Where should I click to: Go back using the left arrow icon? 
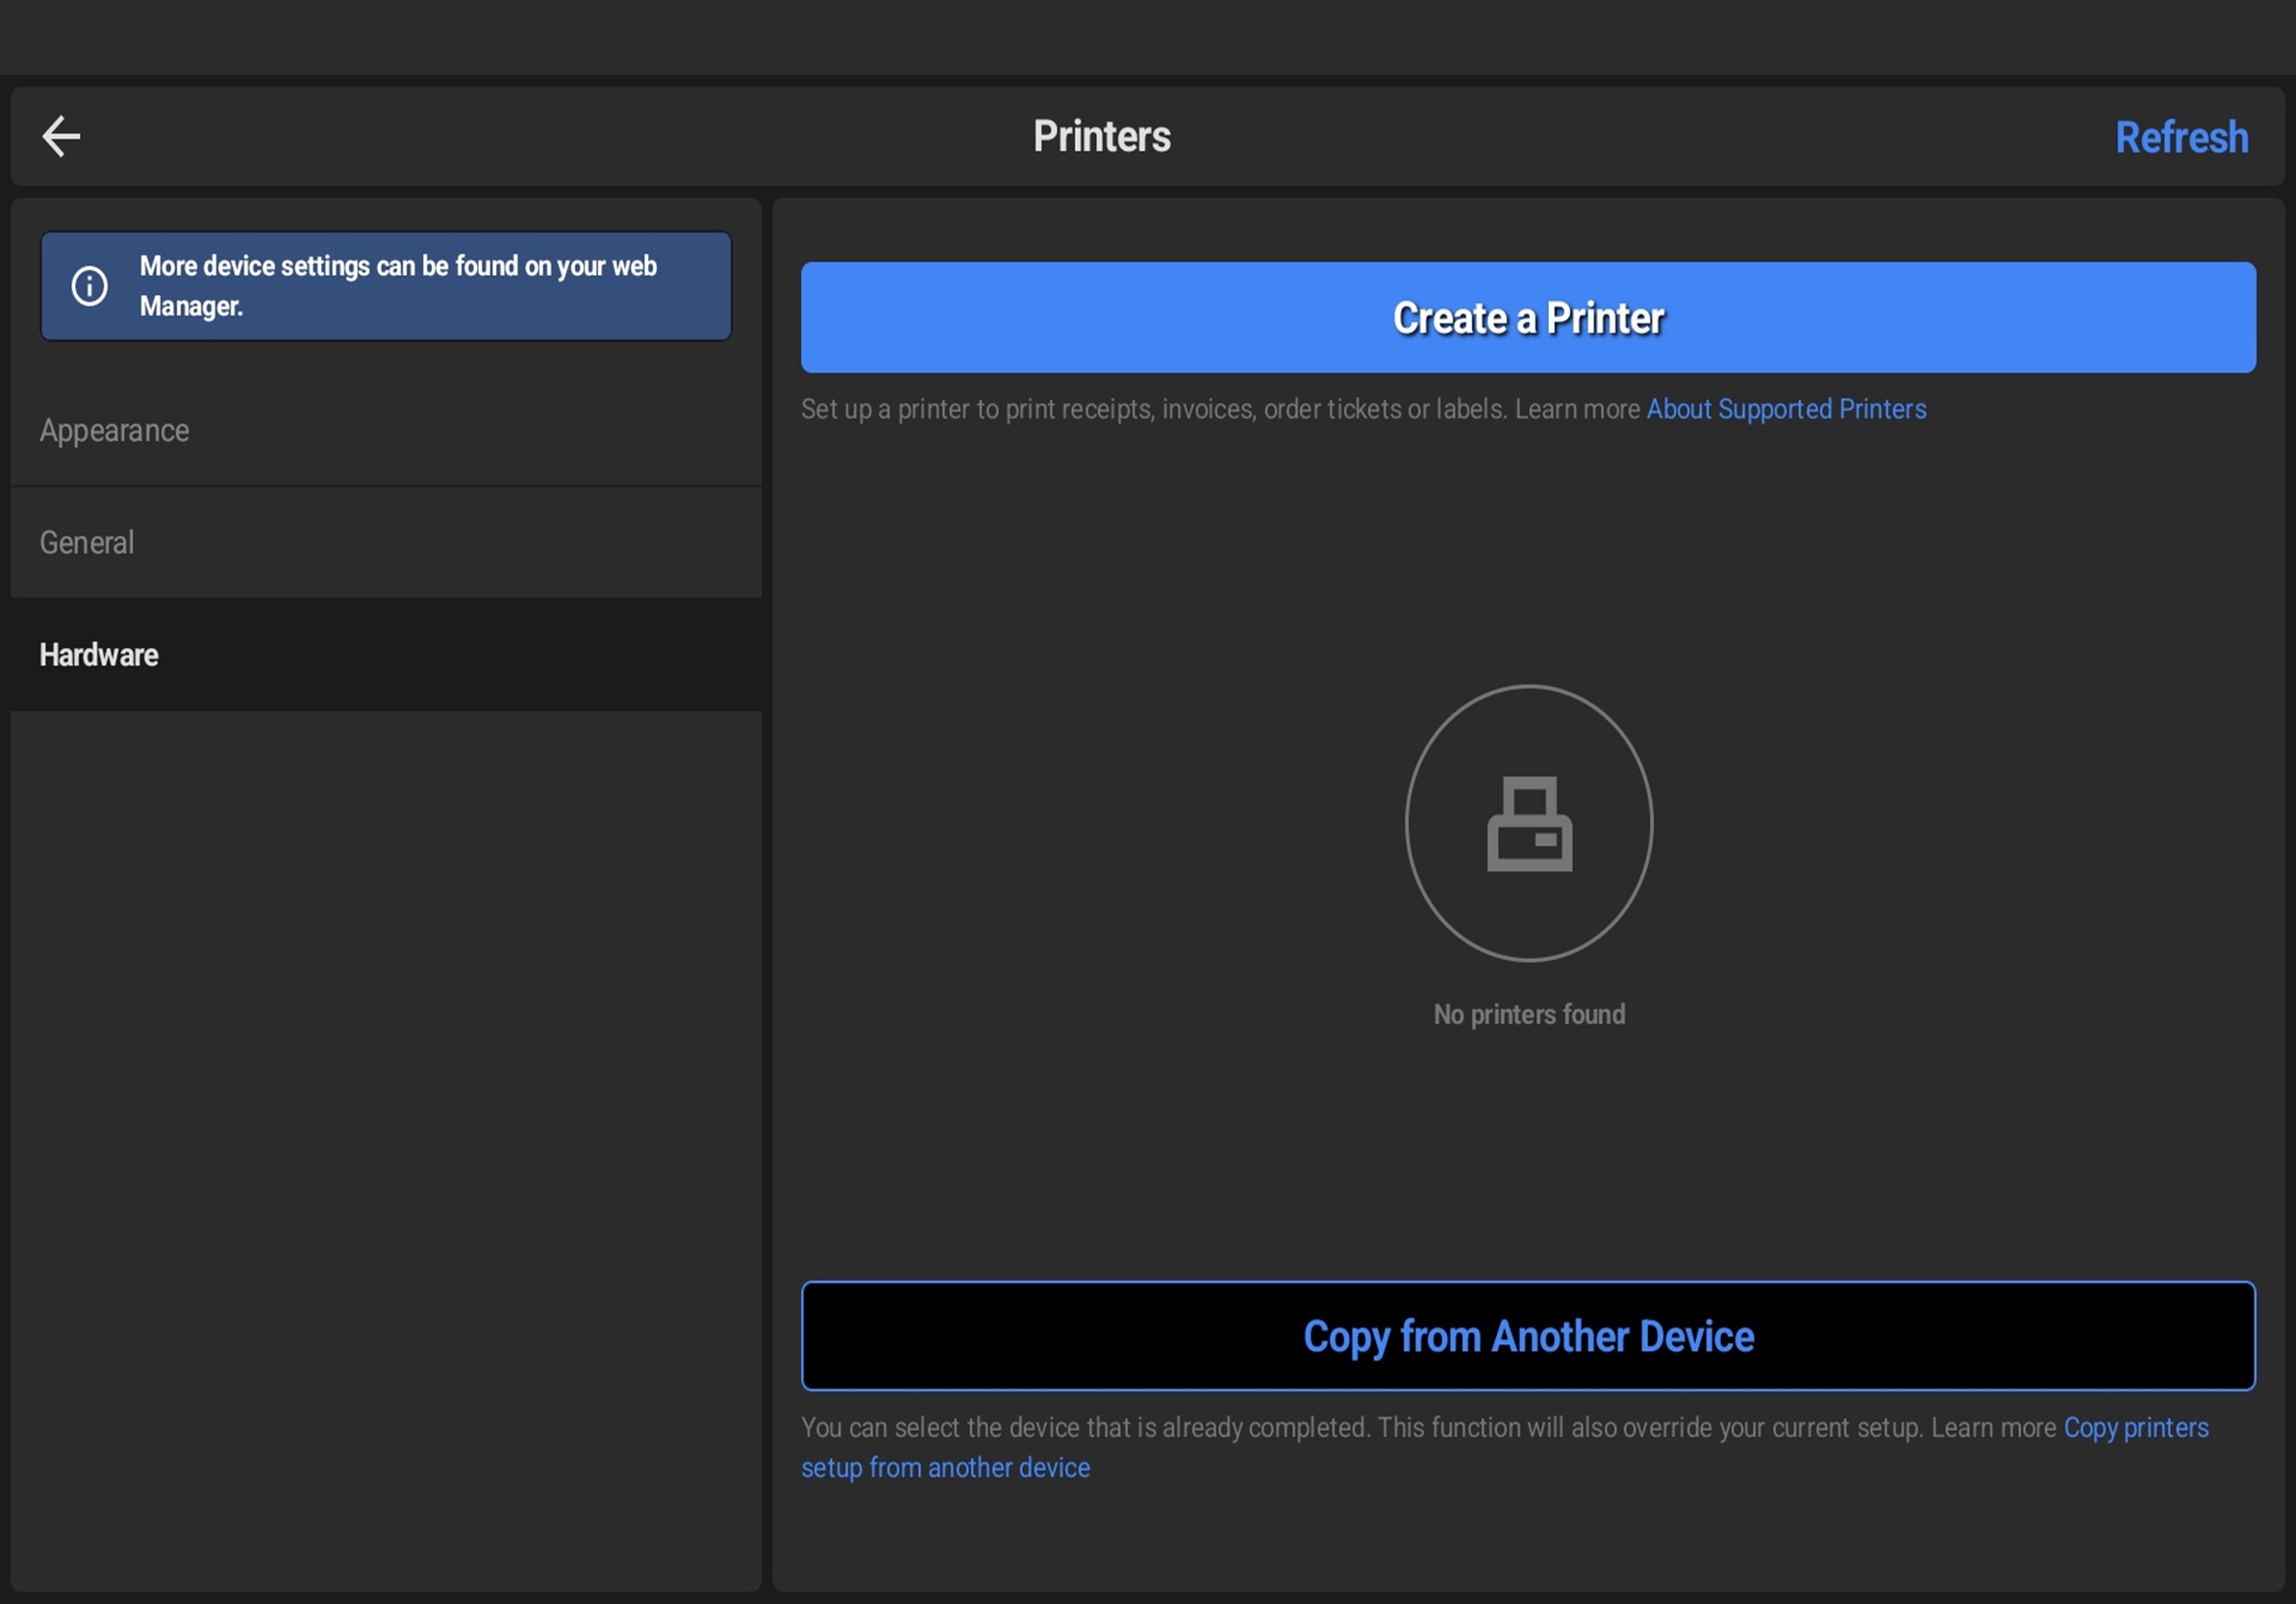coord(61,136)
